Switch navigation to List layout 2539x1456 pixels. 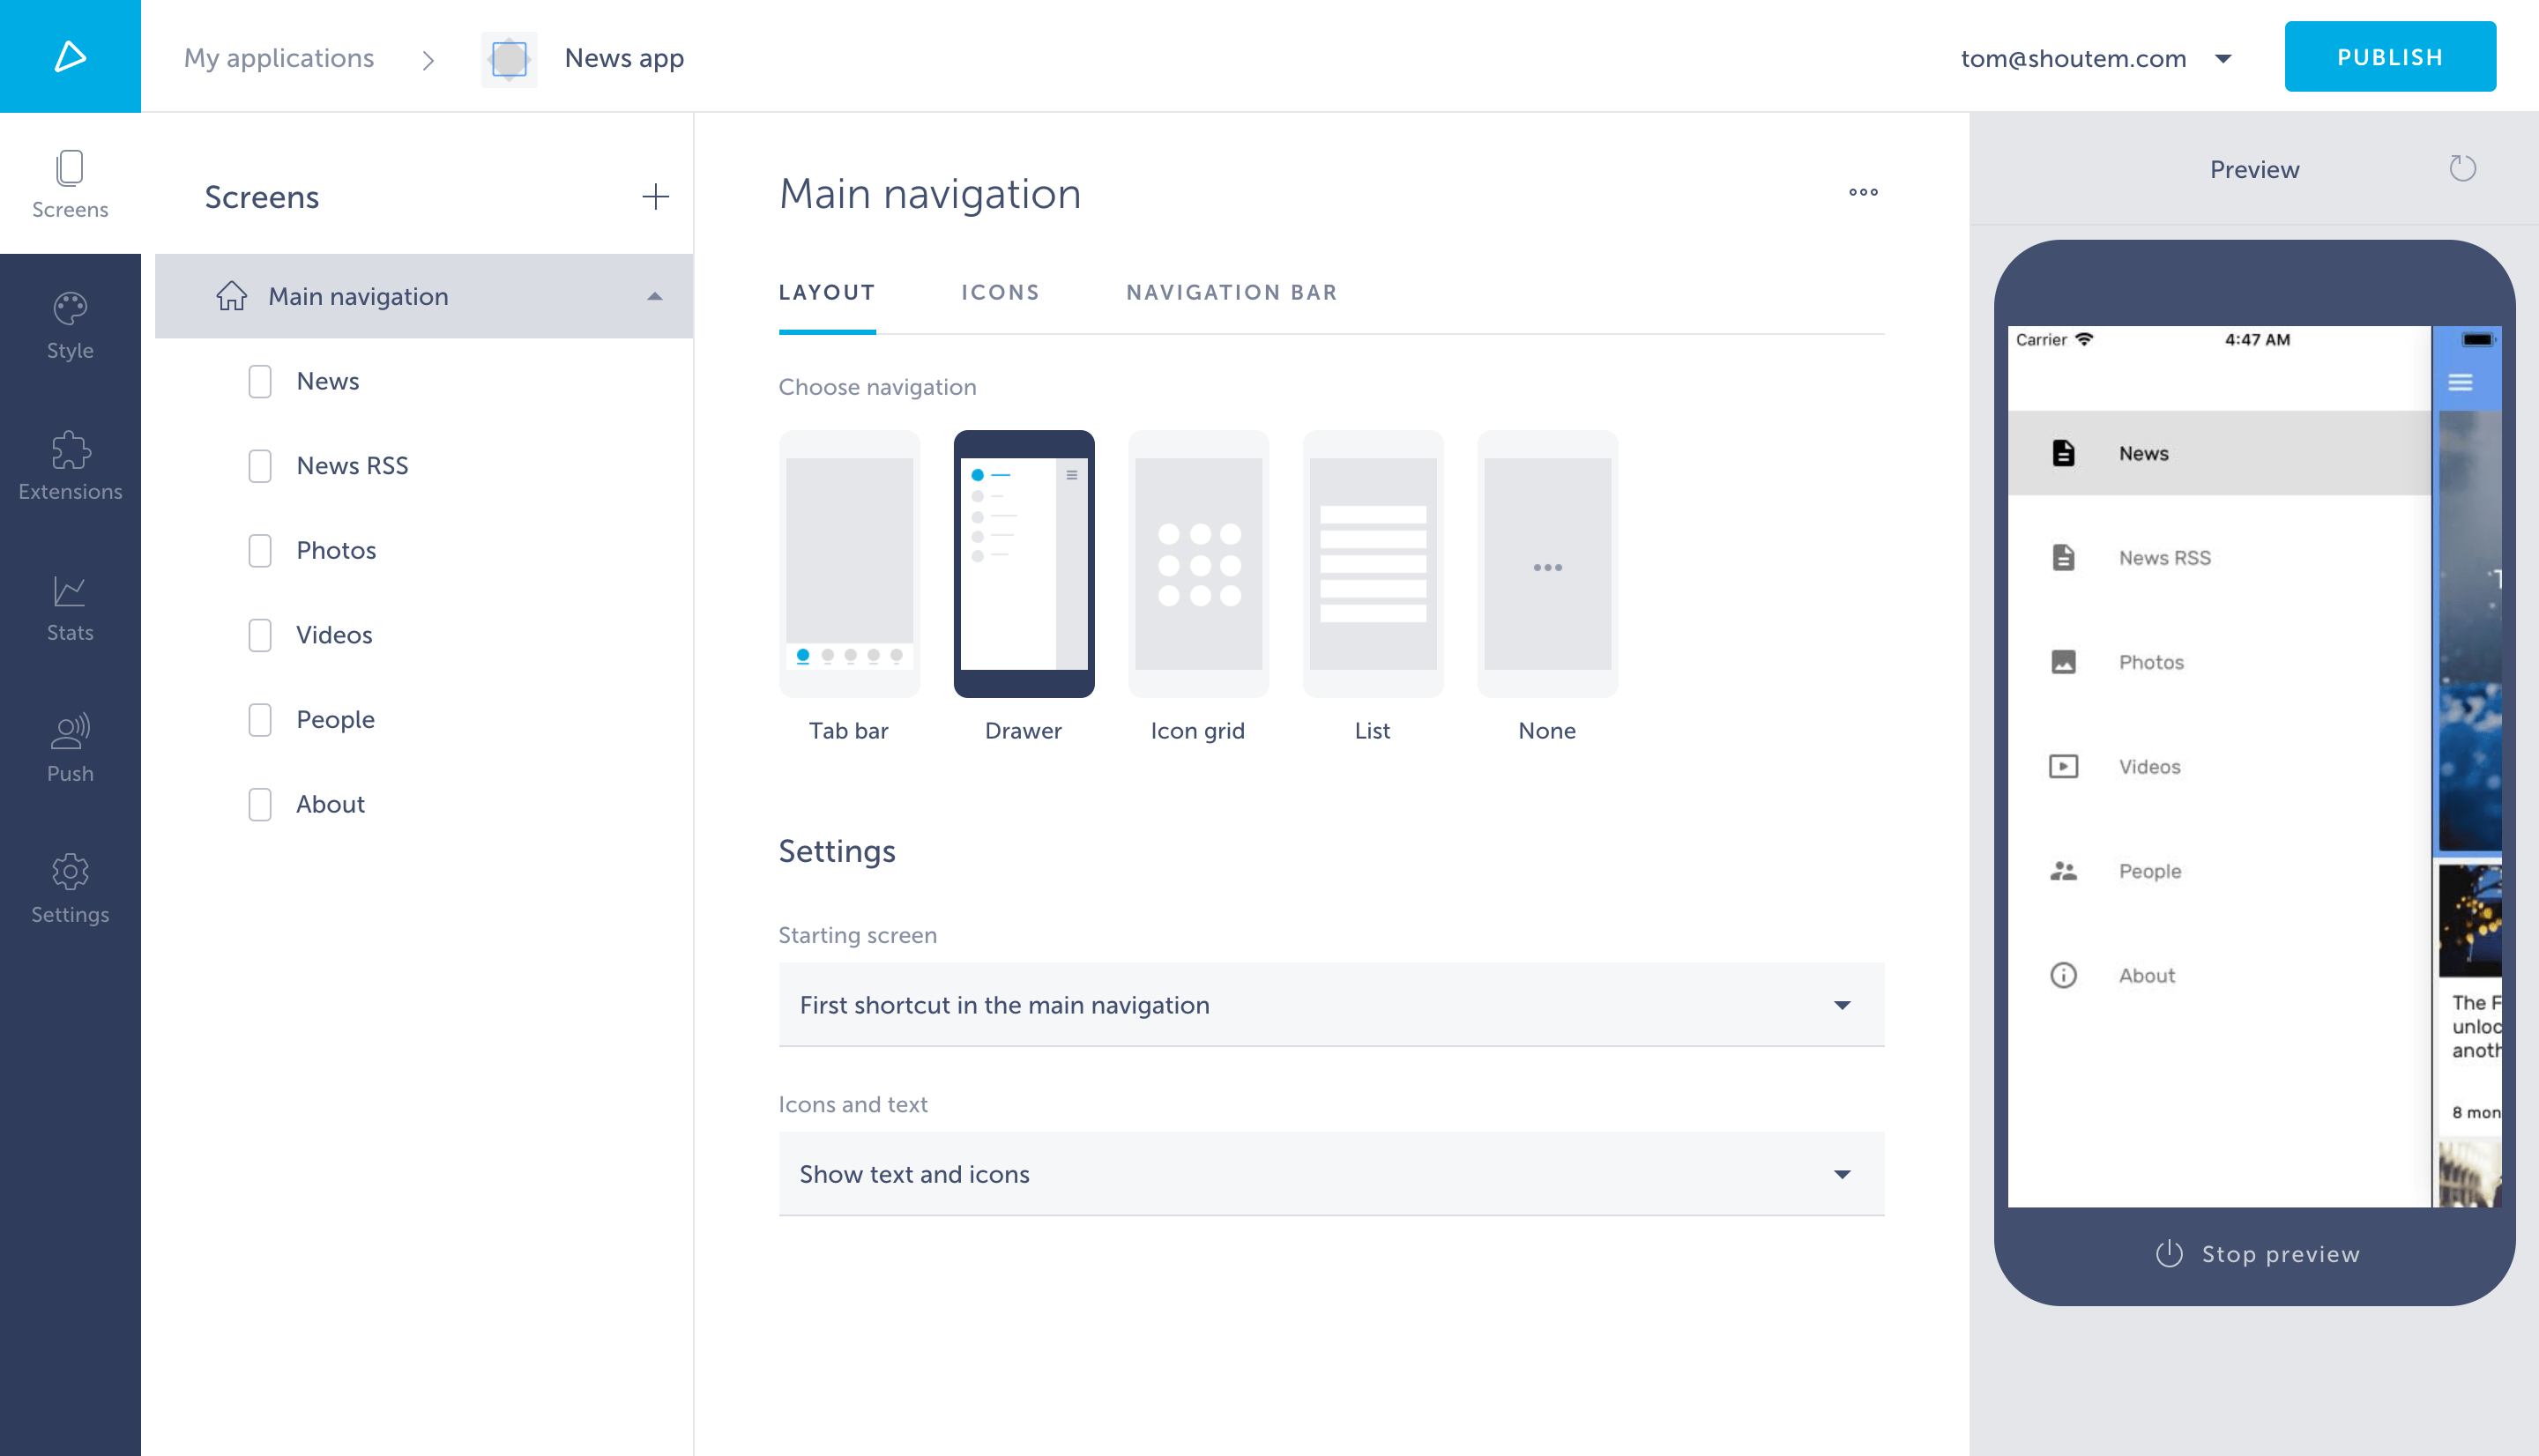(x=1372, y=563)
